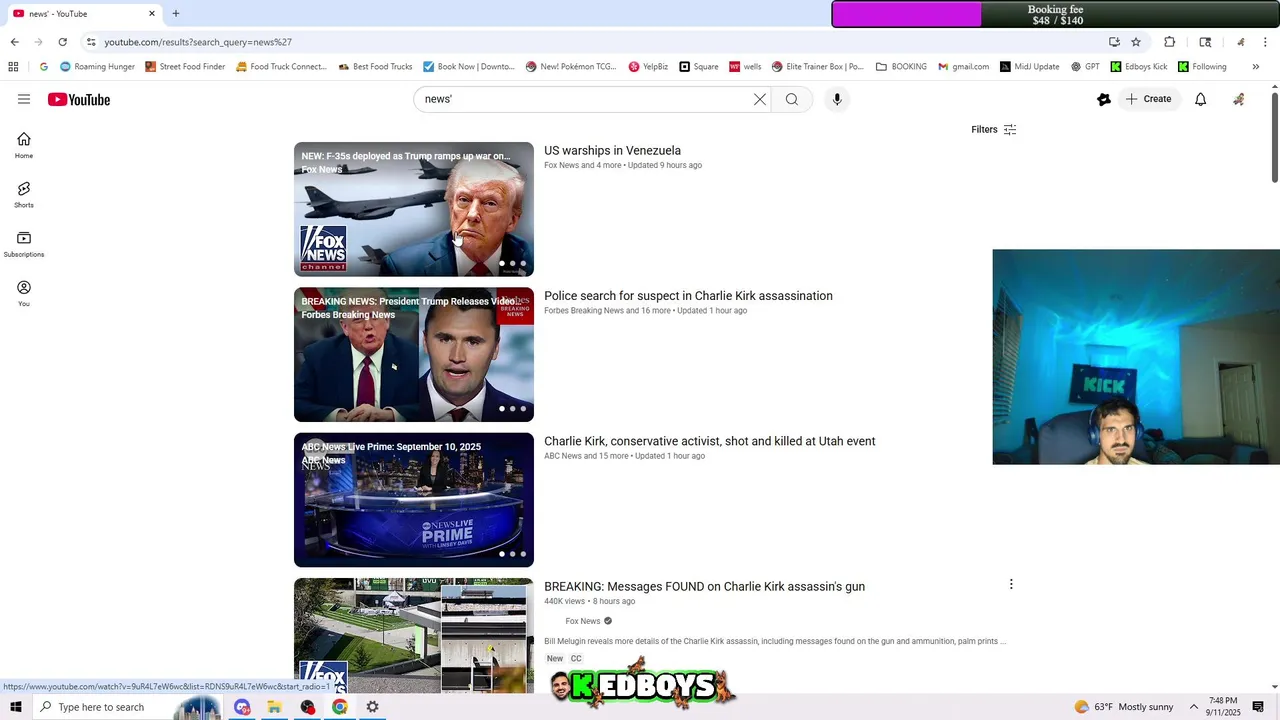
Task: Click the US warships in Venezuela thumbnail
Action: click(414, 209)
